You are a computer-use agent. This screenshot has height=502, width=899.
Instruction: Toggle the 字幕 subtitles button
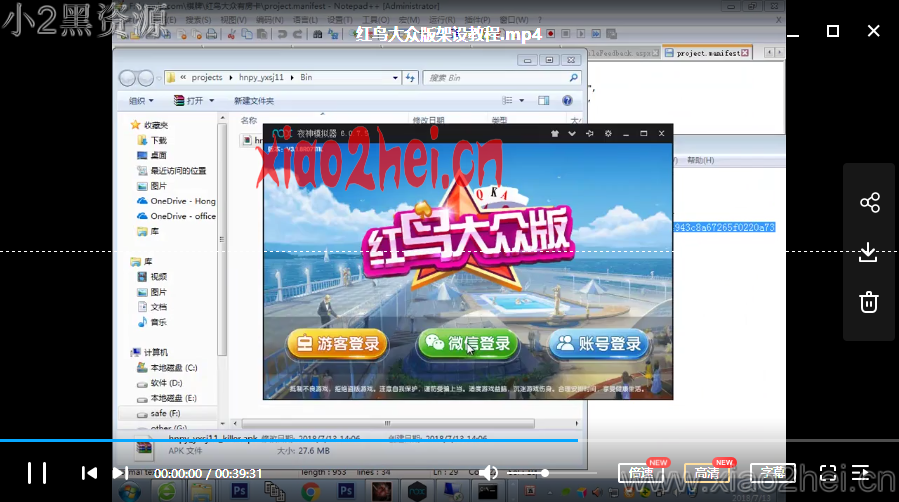tap(772, 473)
